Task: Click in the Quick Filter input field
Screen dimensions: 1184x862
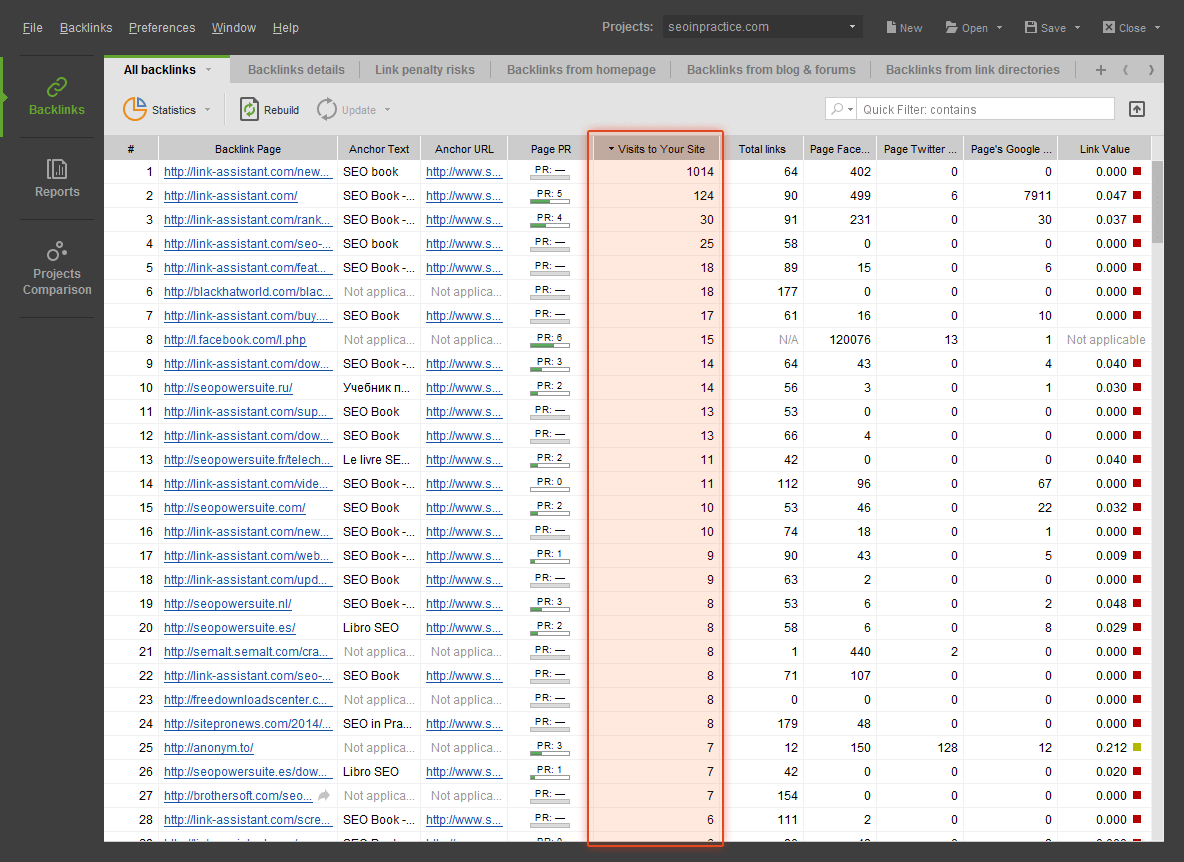Action: tap(985, 109)
